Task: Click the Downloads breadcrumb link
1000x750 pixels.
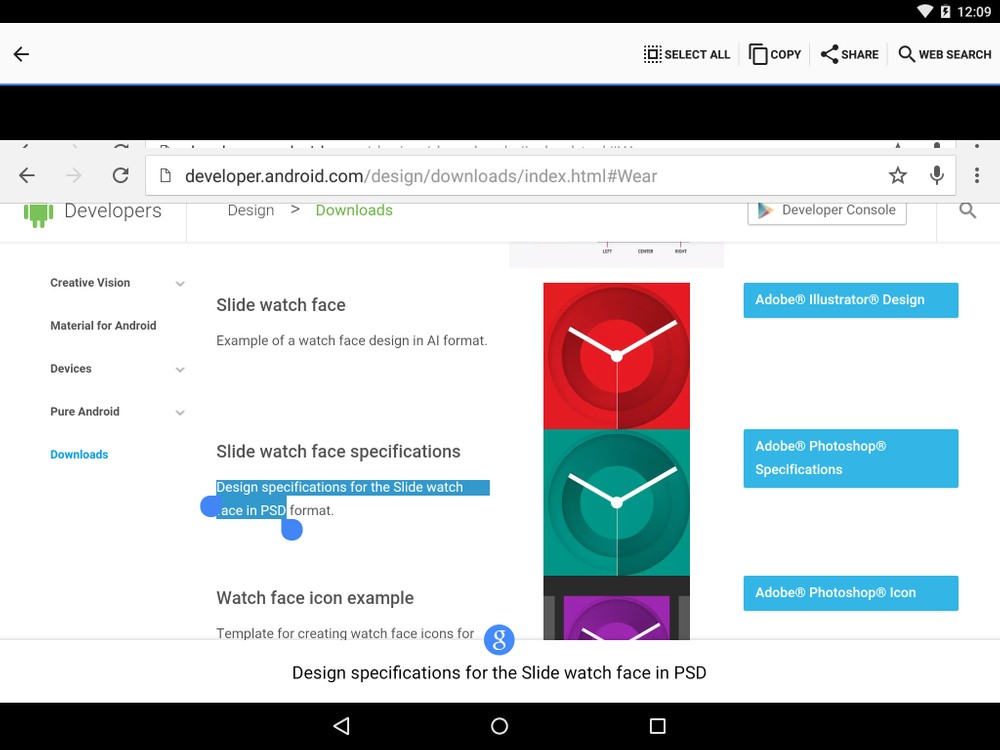Action: tap(354, 210)
